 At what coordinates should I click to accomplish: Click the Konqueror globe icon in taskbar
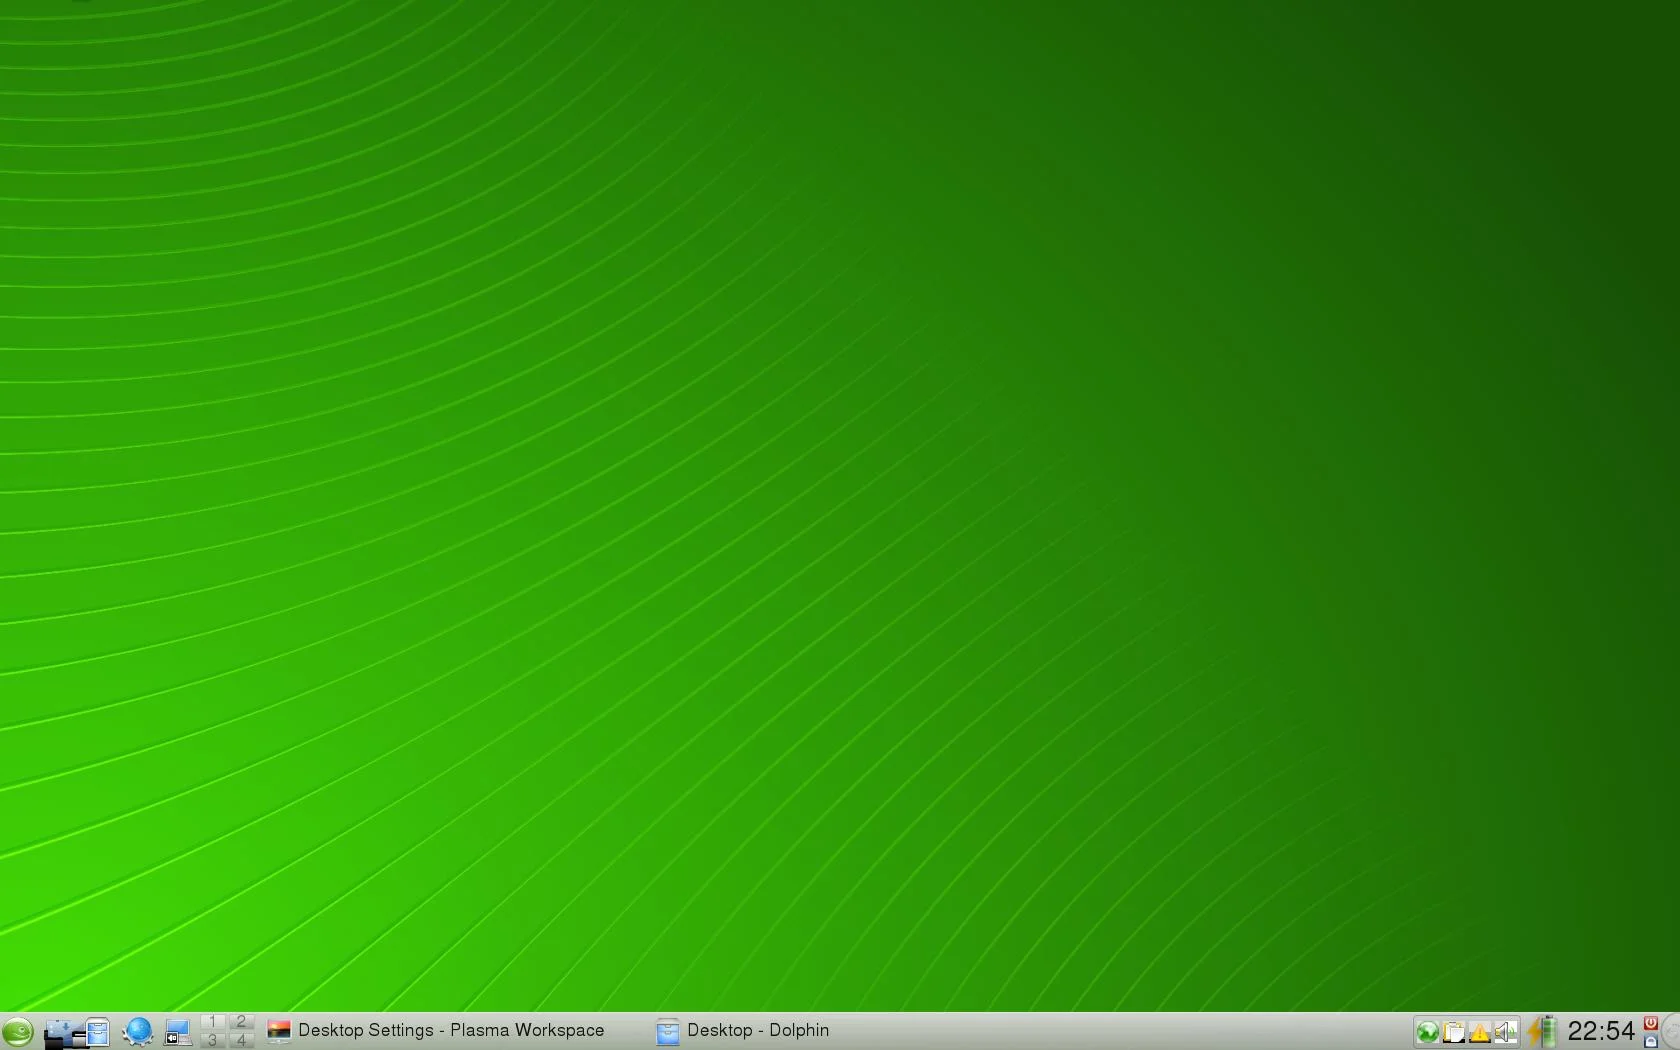[x=139, y=1031]
